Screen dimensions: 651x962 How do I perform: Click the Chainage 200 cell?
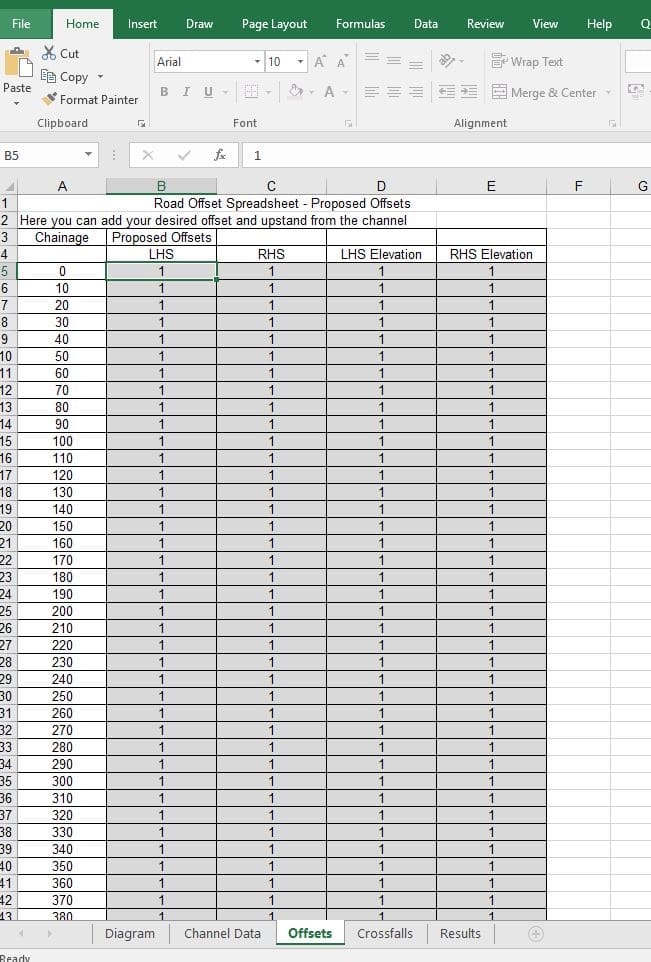click(x=62, y=611)
